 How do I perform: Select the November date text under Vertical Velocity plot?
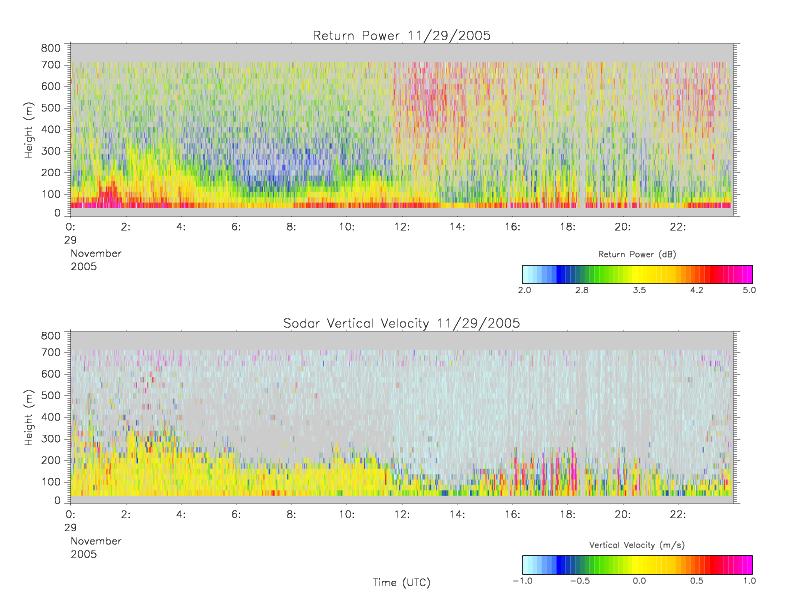(x=96, y=541)
